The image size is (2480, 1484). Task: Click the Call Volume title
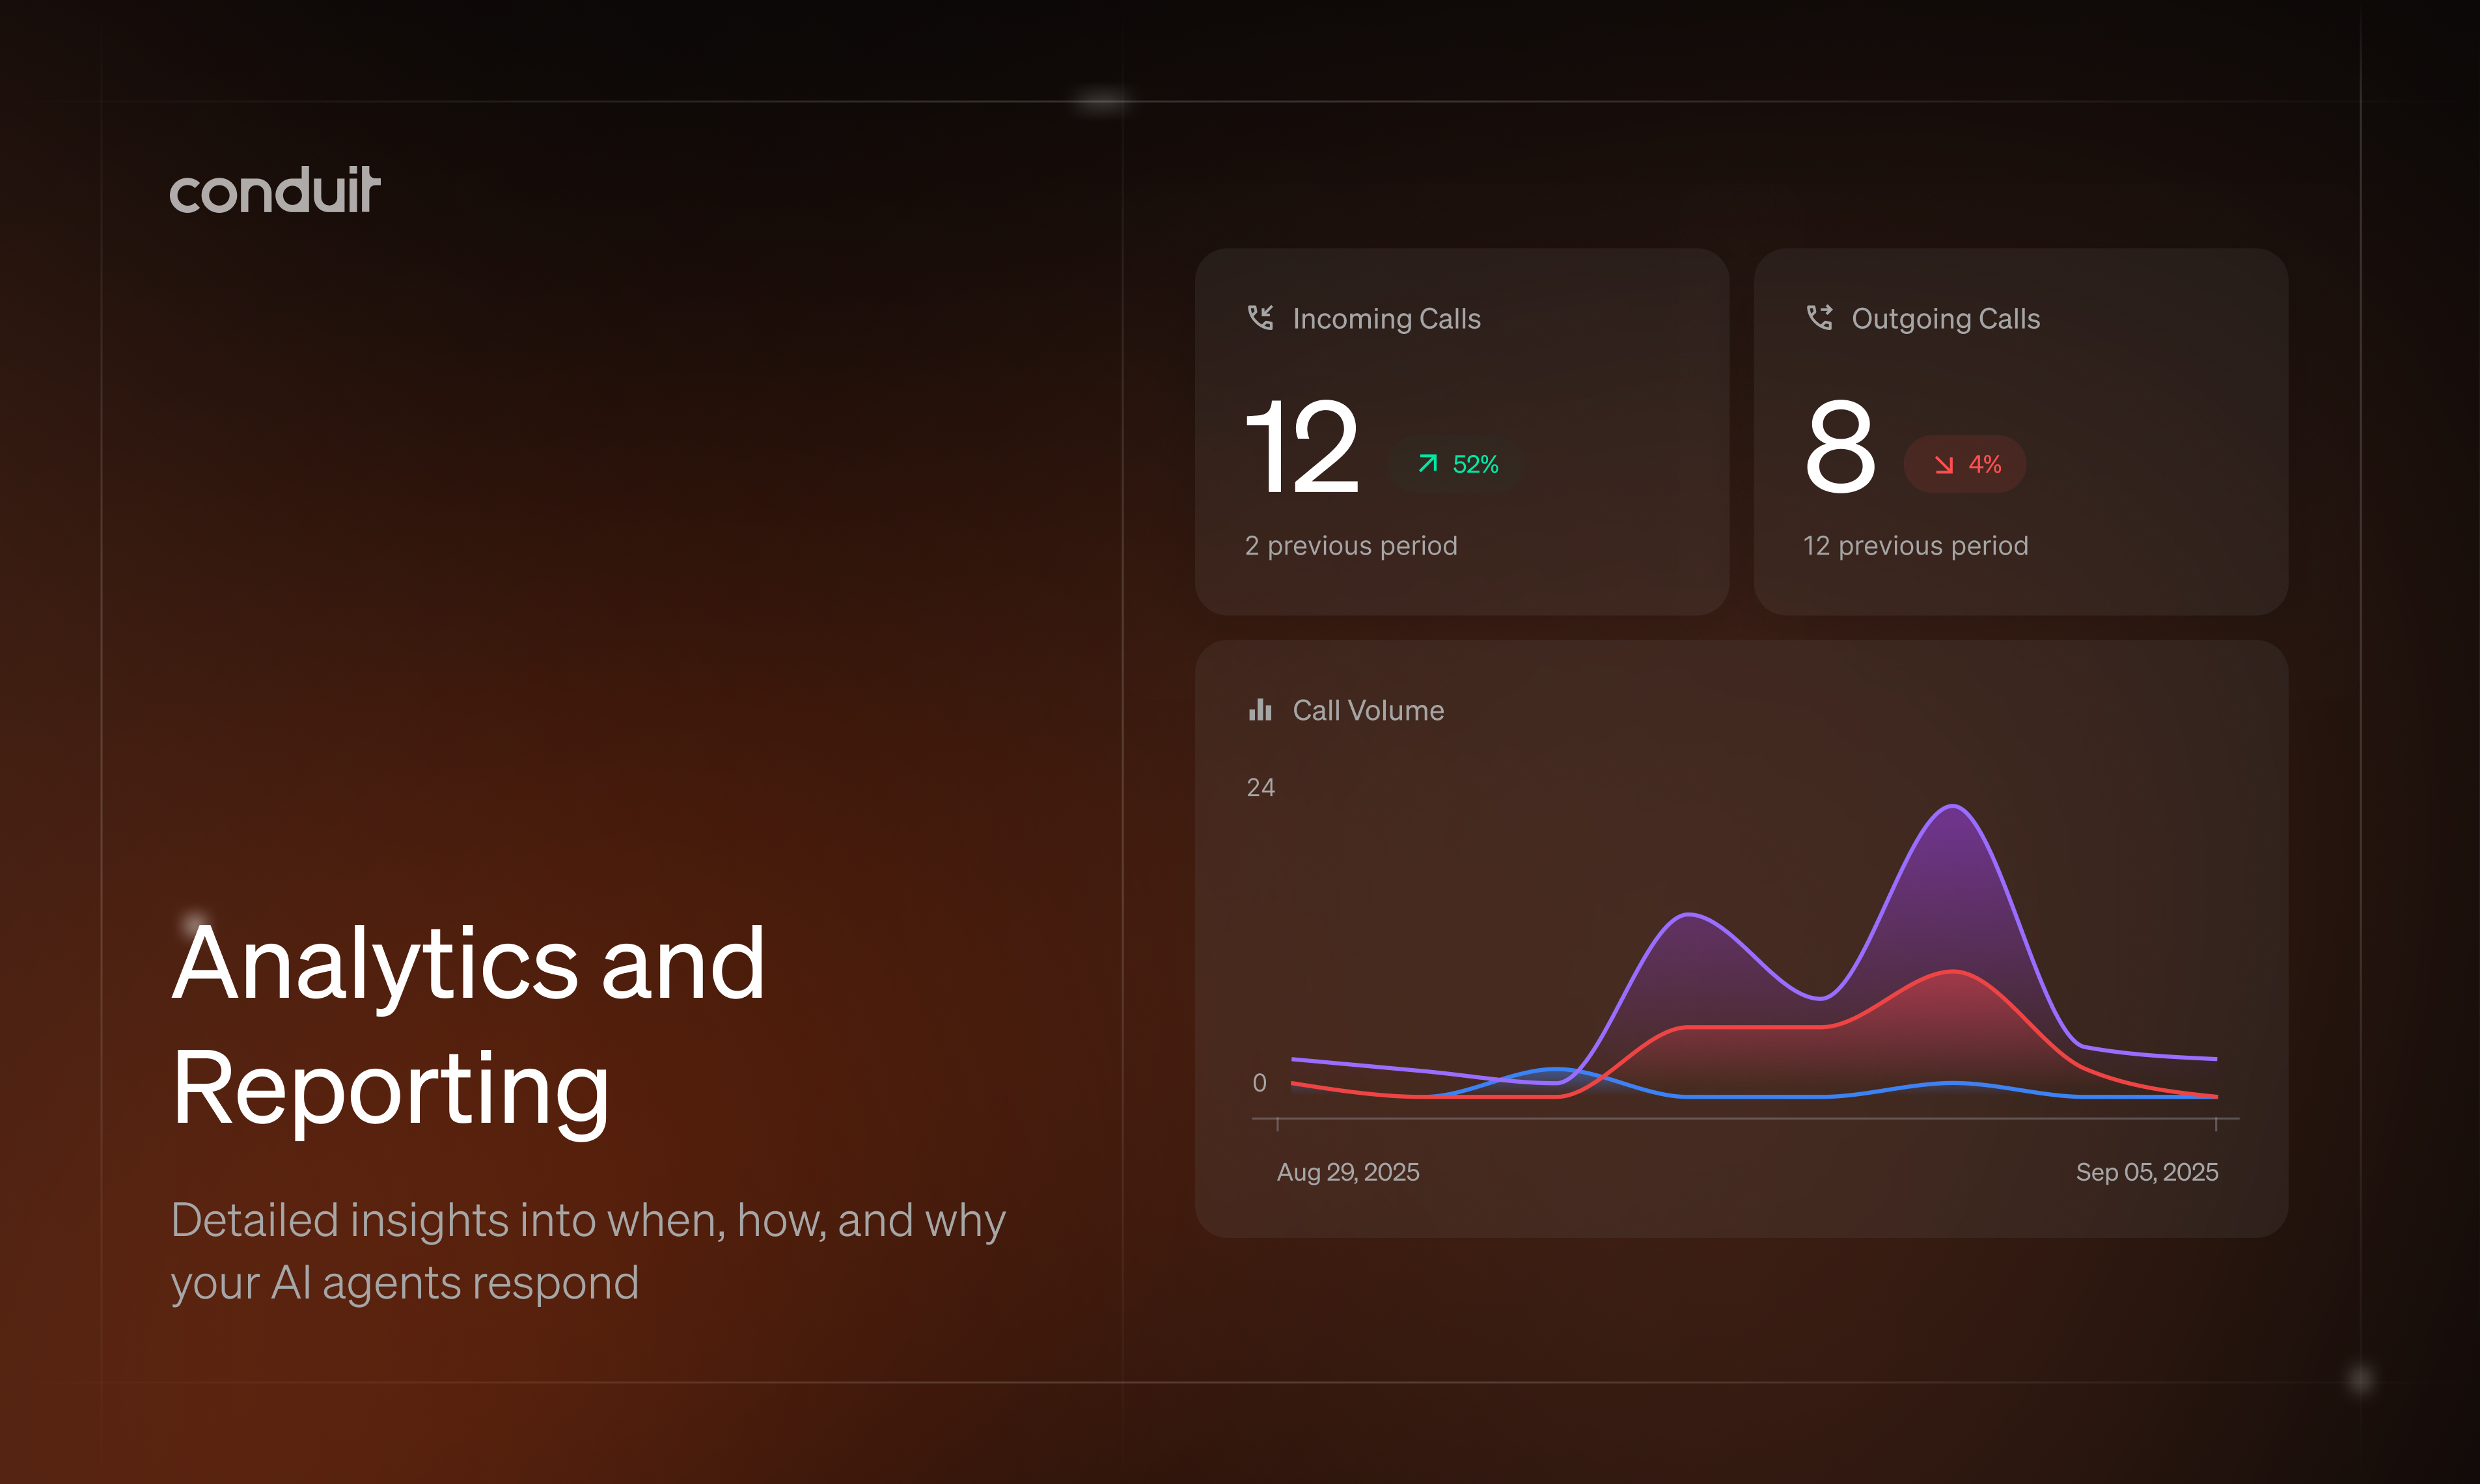1368,711
